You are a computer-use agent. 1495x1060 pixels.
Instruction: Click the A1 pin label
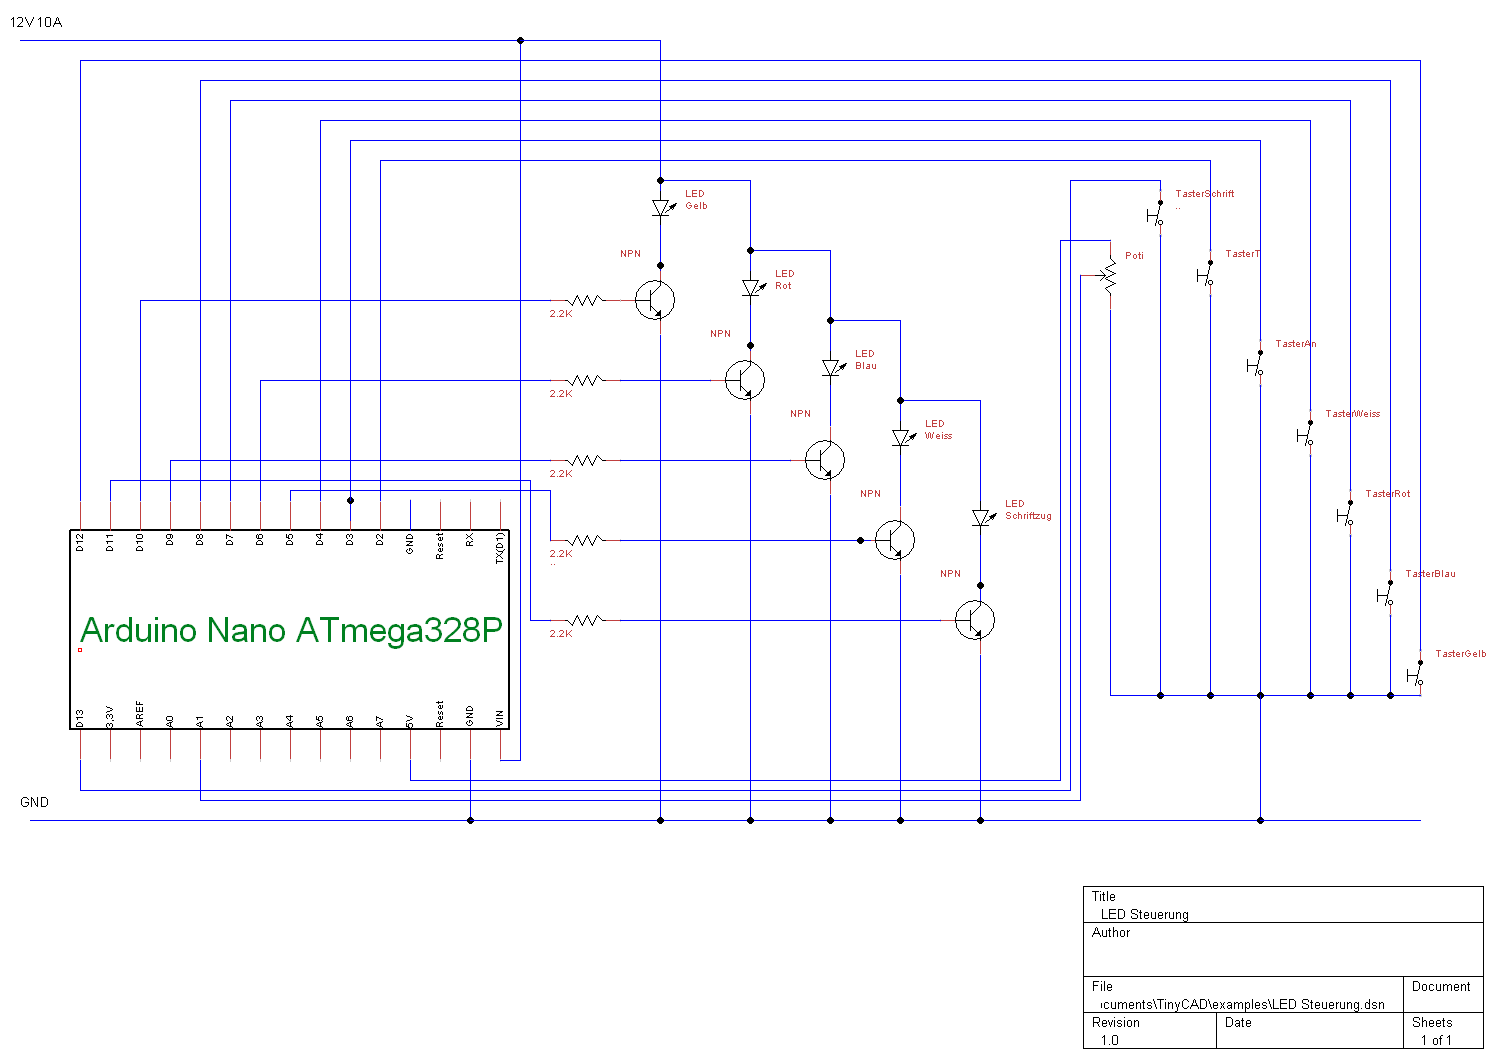(x=200, y=720)
